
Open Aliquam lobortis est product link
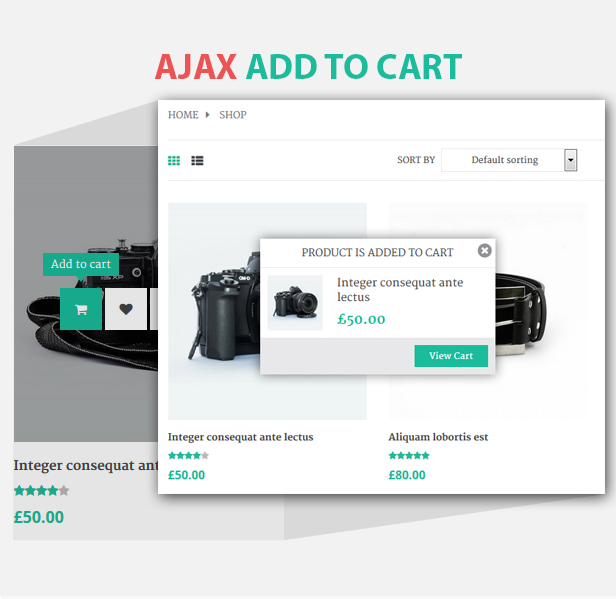pyautogui.click(x=438, y=437)
